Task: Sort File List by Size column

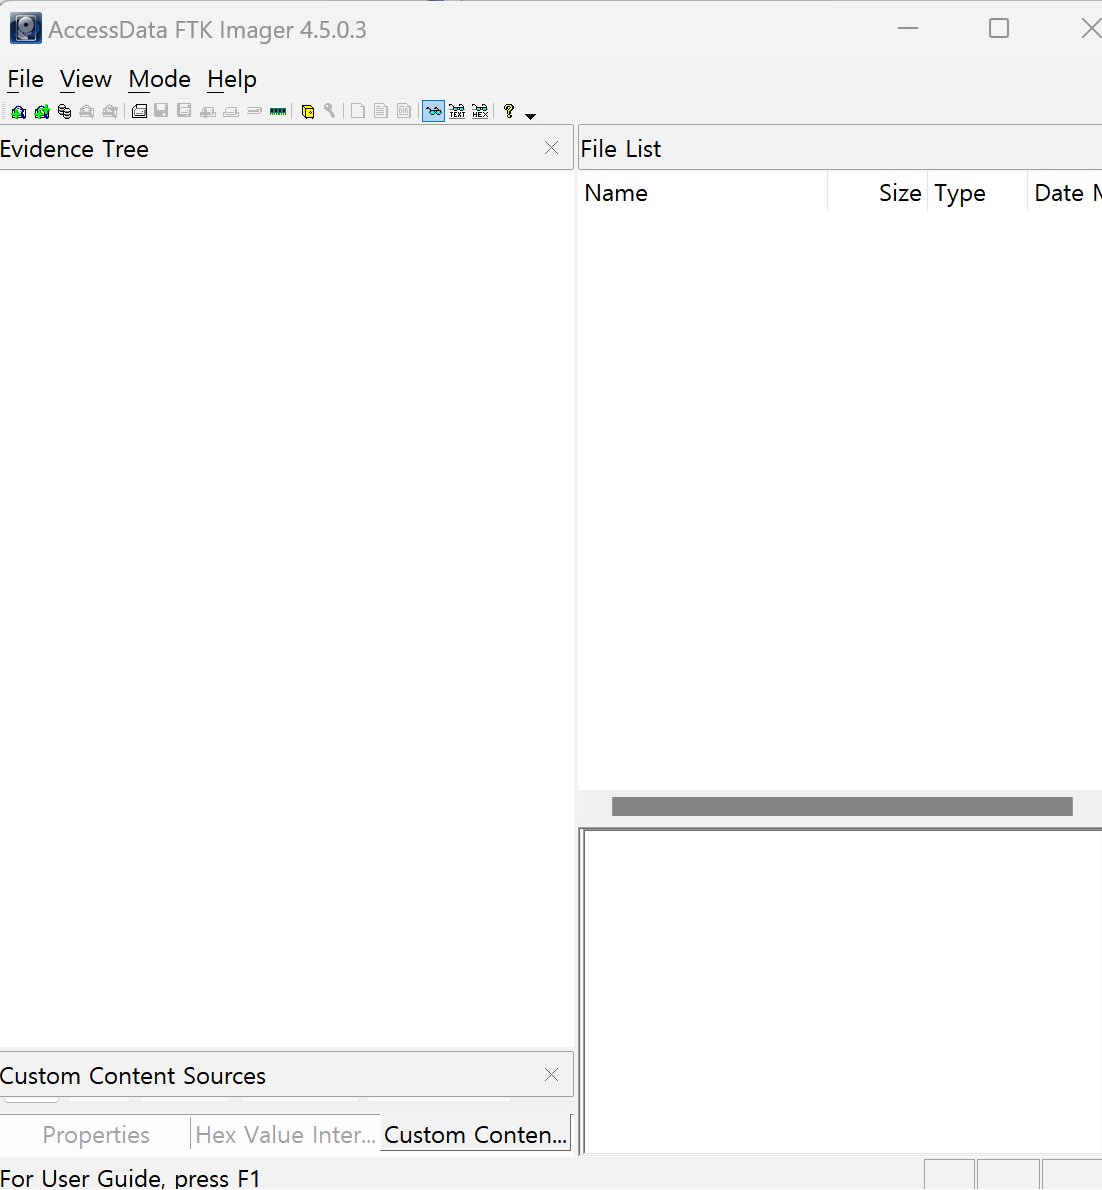Action: point(877,193)
